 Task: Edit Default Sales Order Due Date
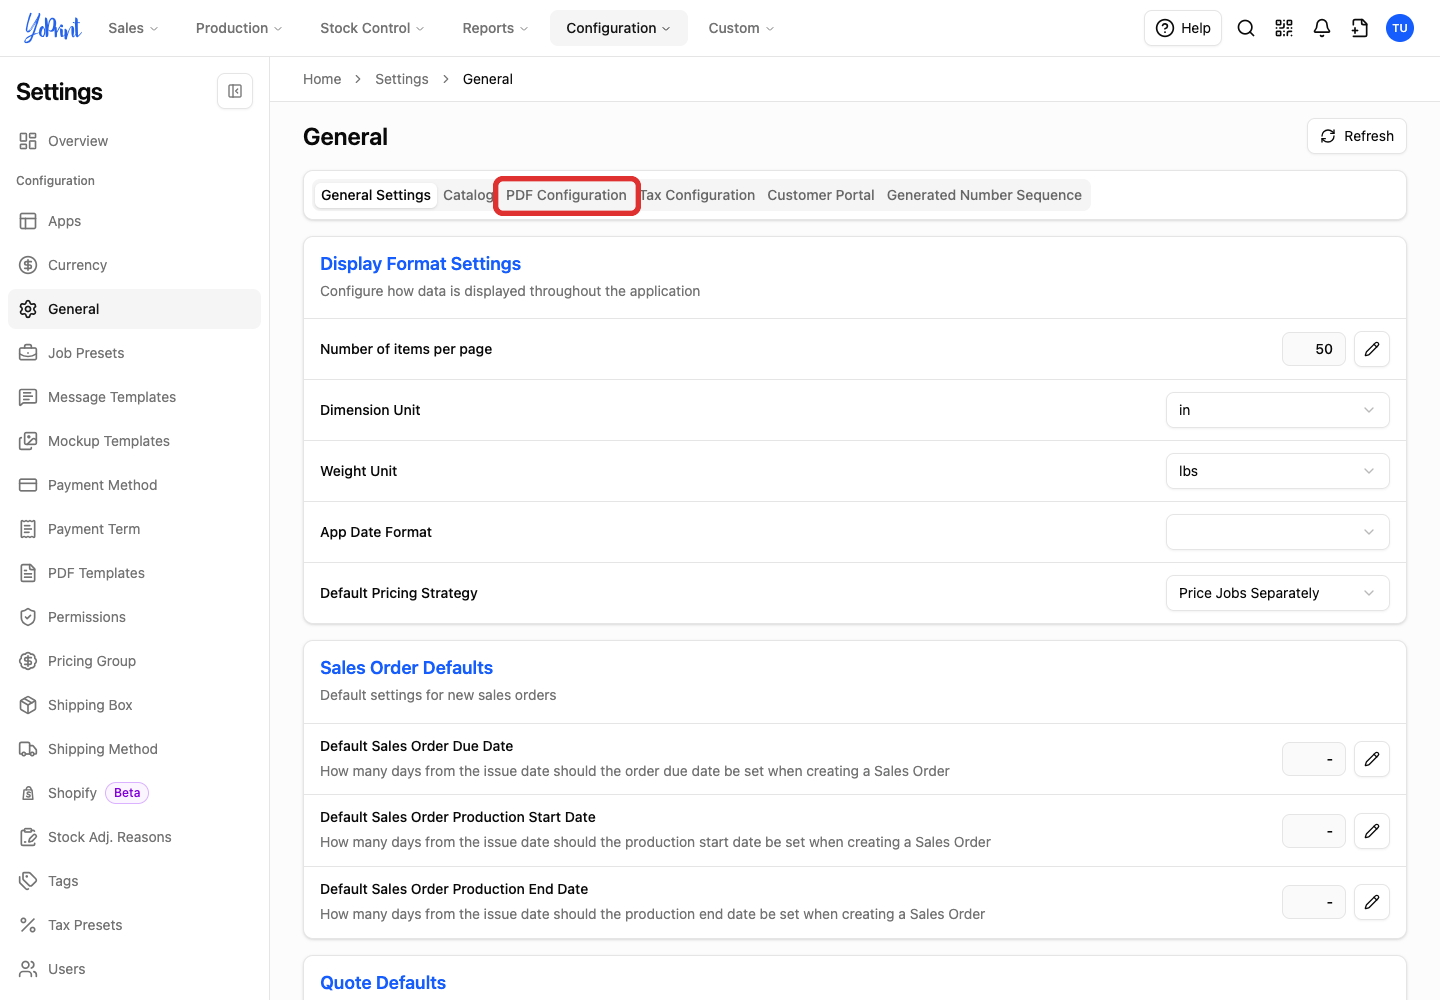[x=1372, y=759]
